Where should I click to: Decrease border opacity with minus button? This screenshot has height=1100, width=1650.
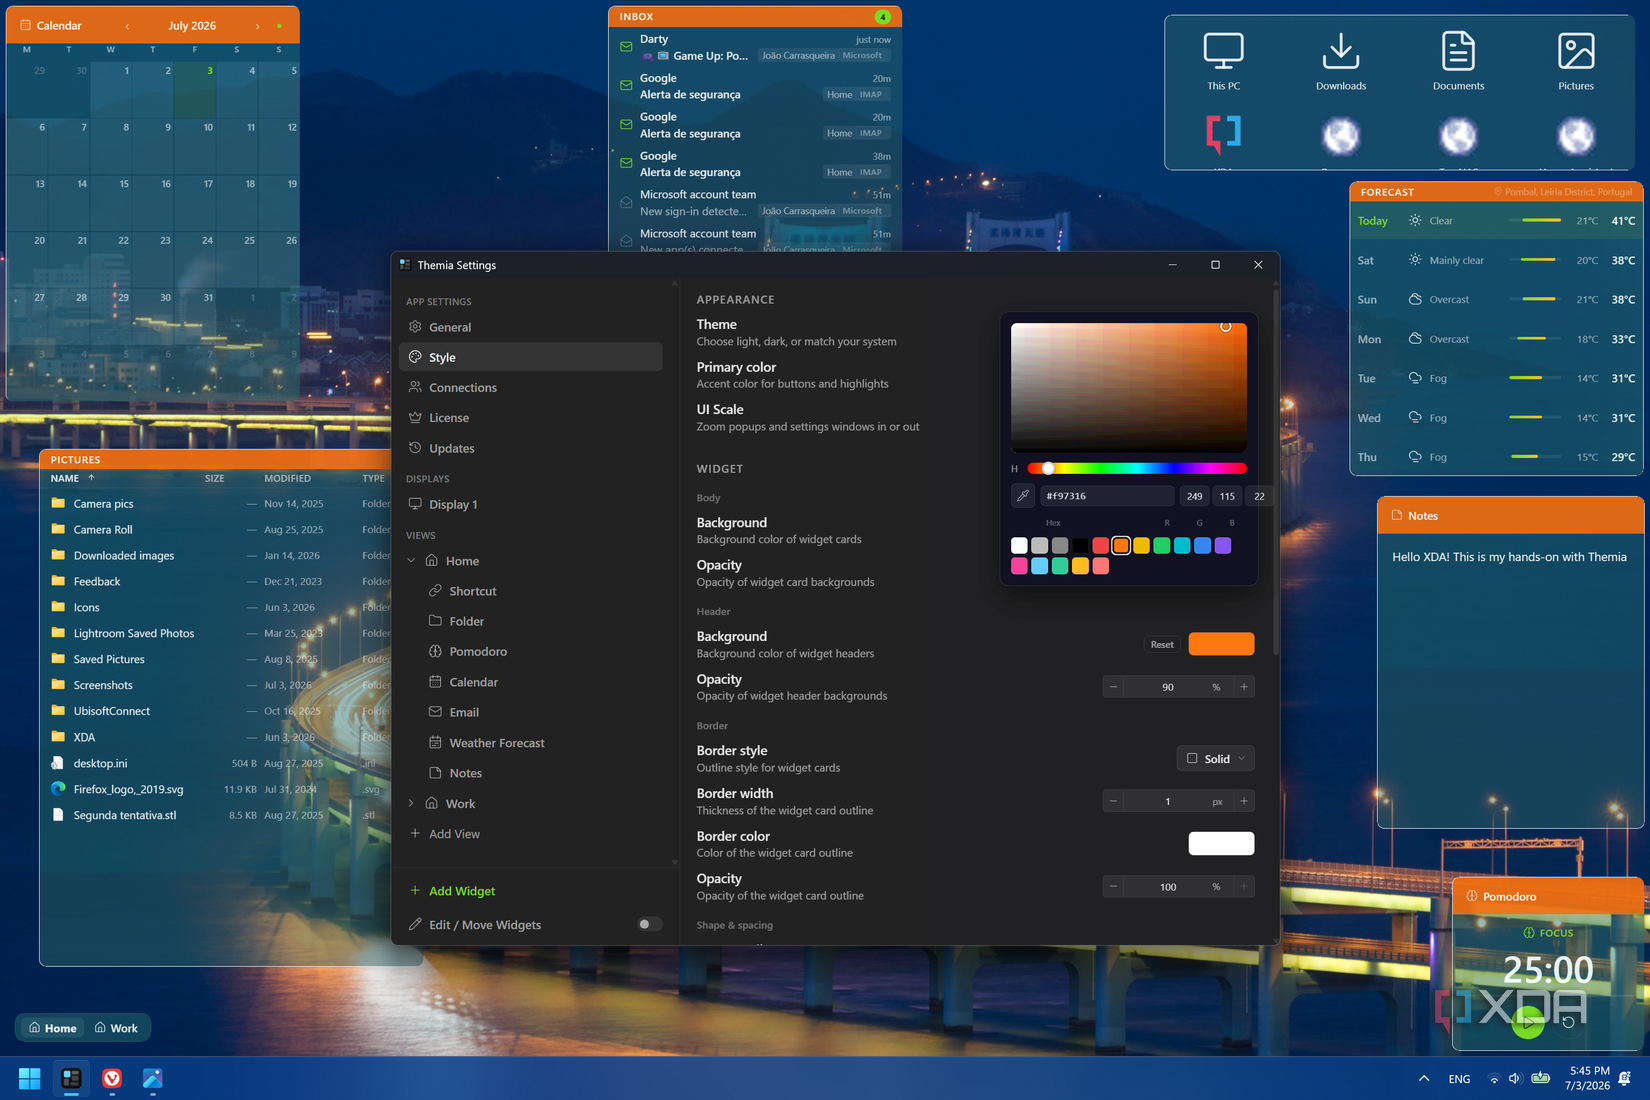(x=1113, y=886)
